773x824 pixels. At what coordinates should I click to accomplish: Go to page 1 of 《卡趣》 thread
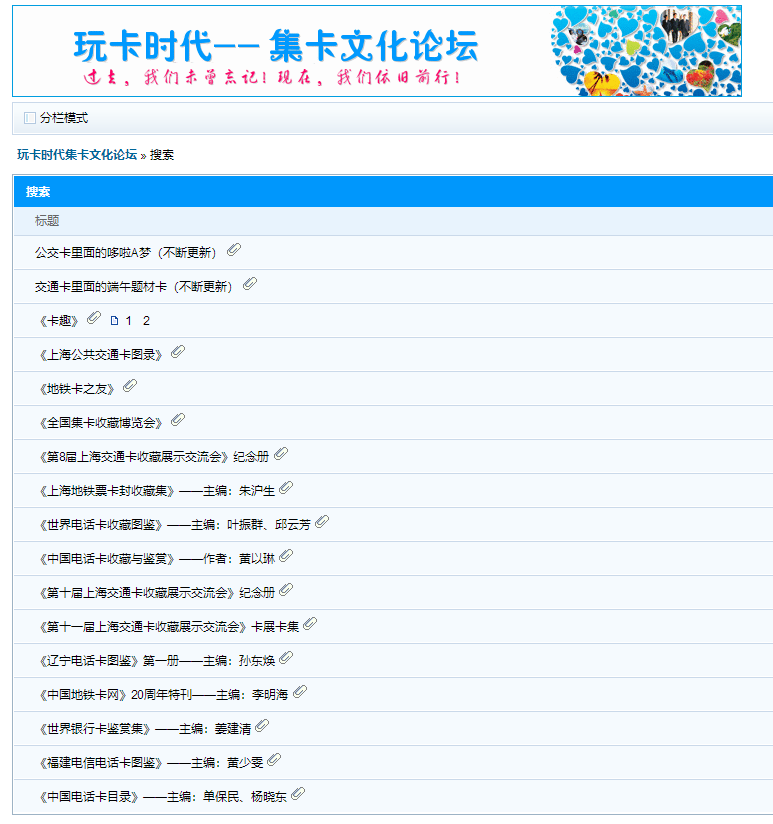tap(129, 321)
